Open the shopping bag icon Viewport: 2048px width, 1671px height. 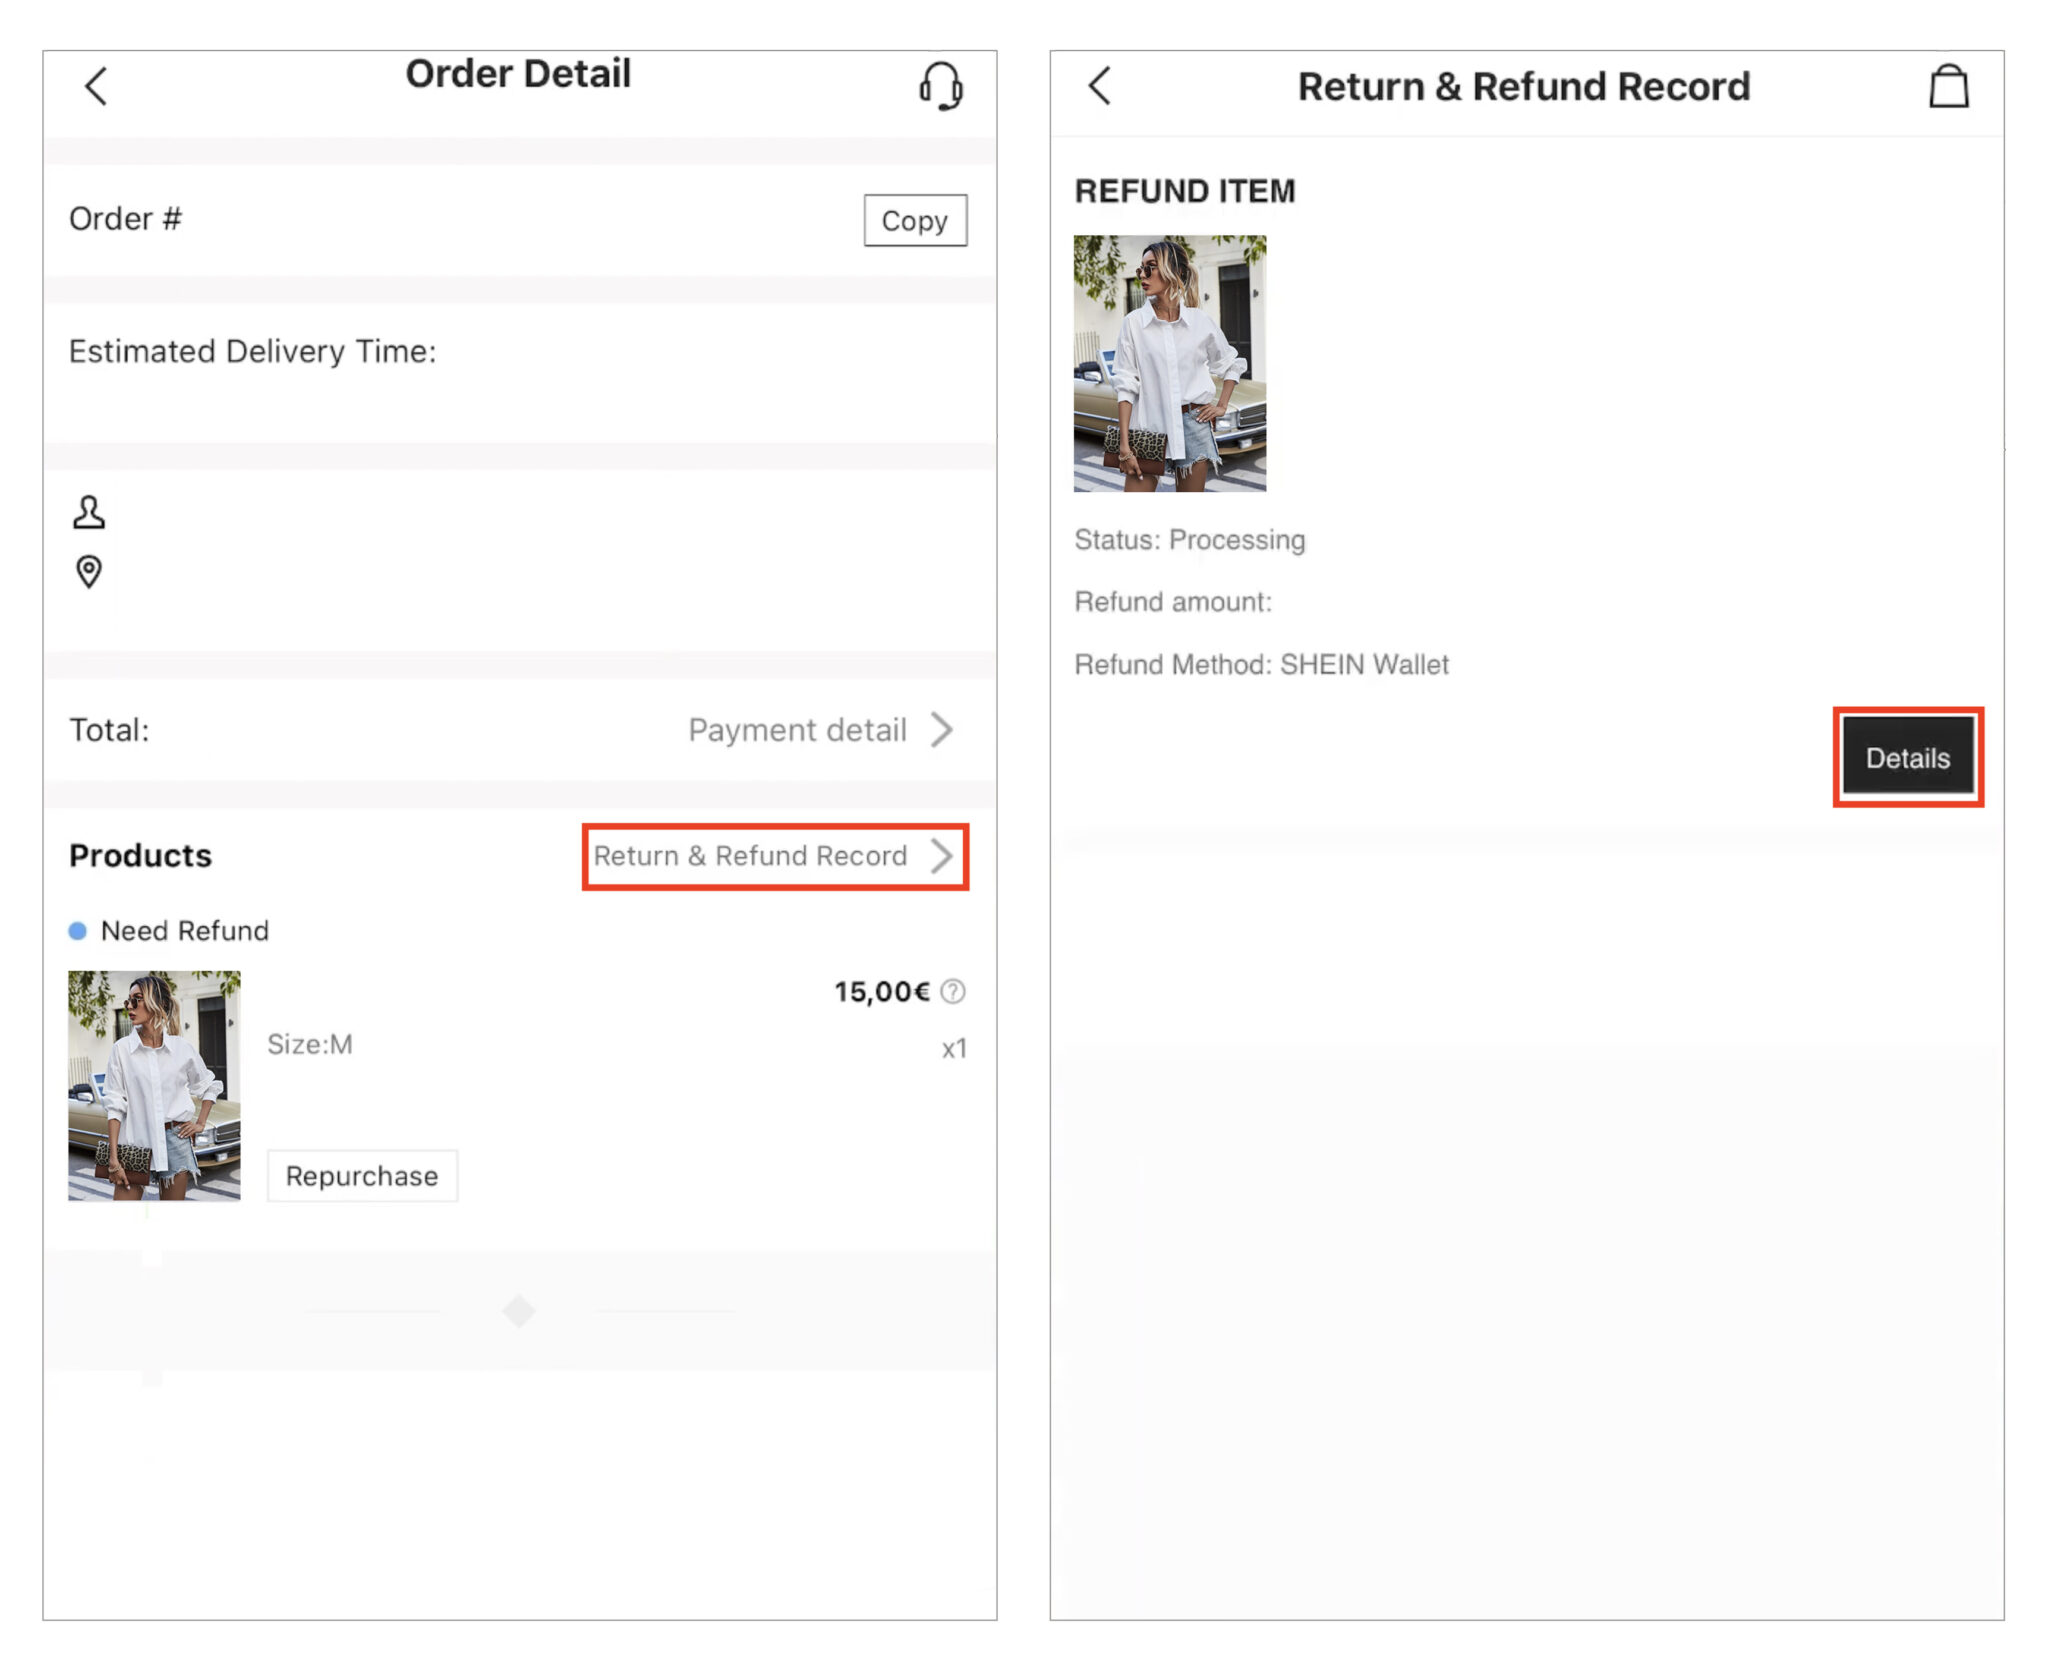point(1948,86)
